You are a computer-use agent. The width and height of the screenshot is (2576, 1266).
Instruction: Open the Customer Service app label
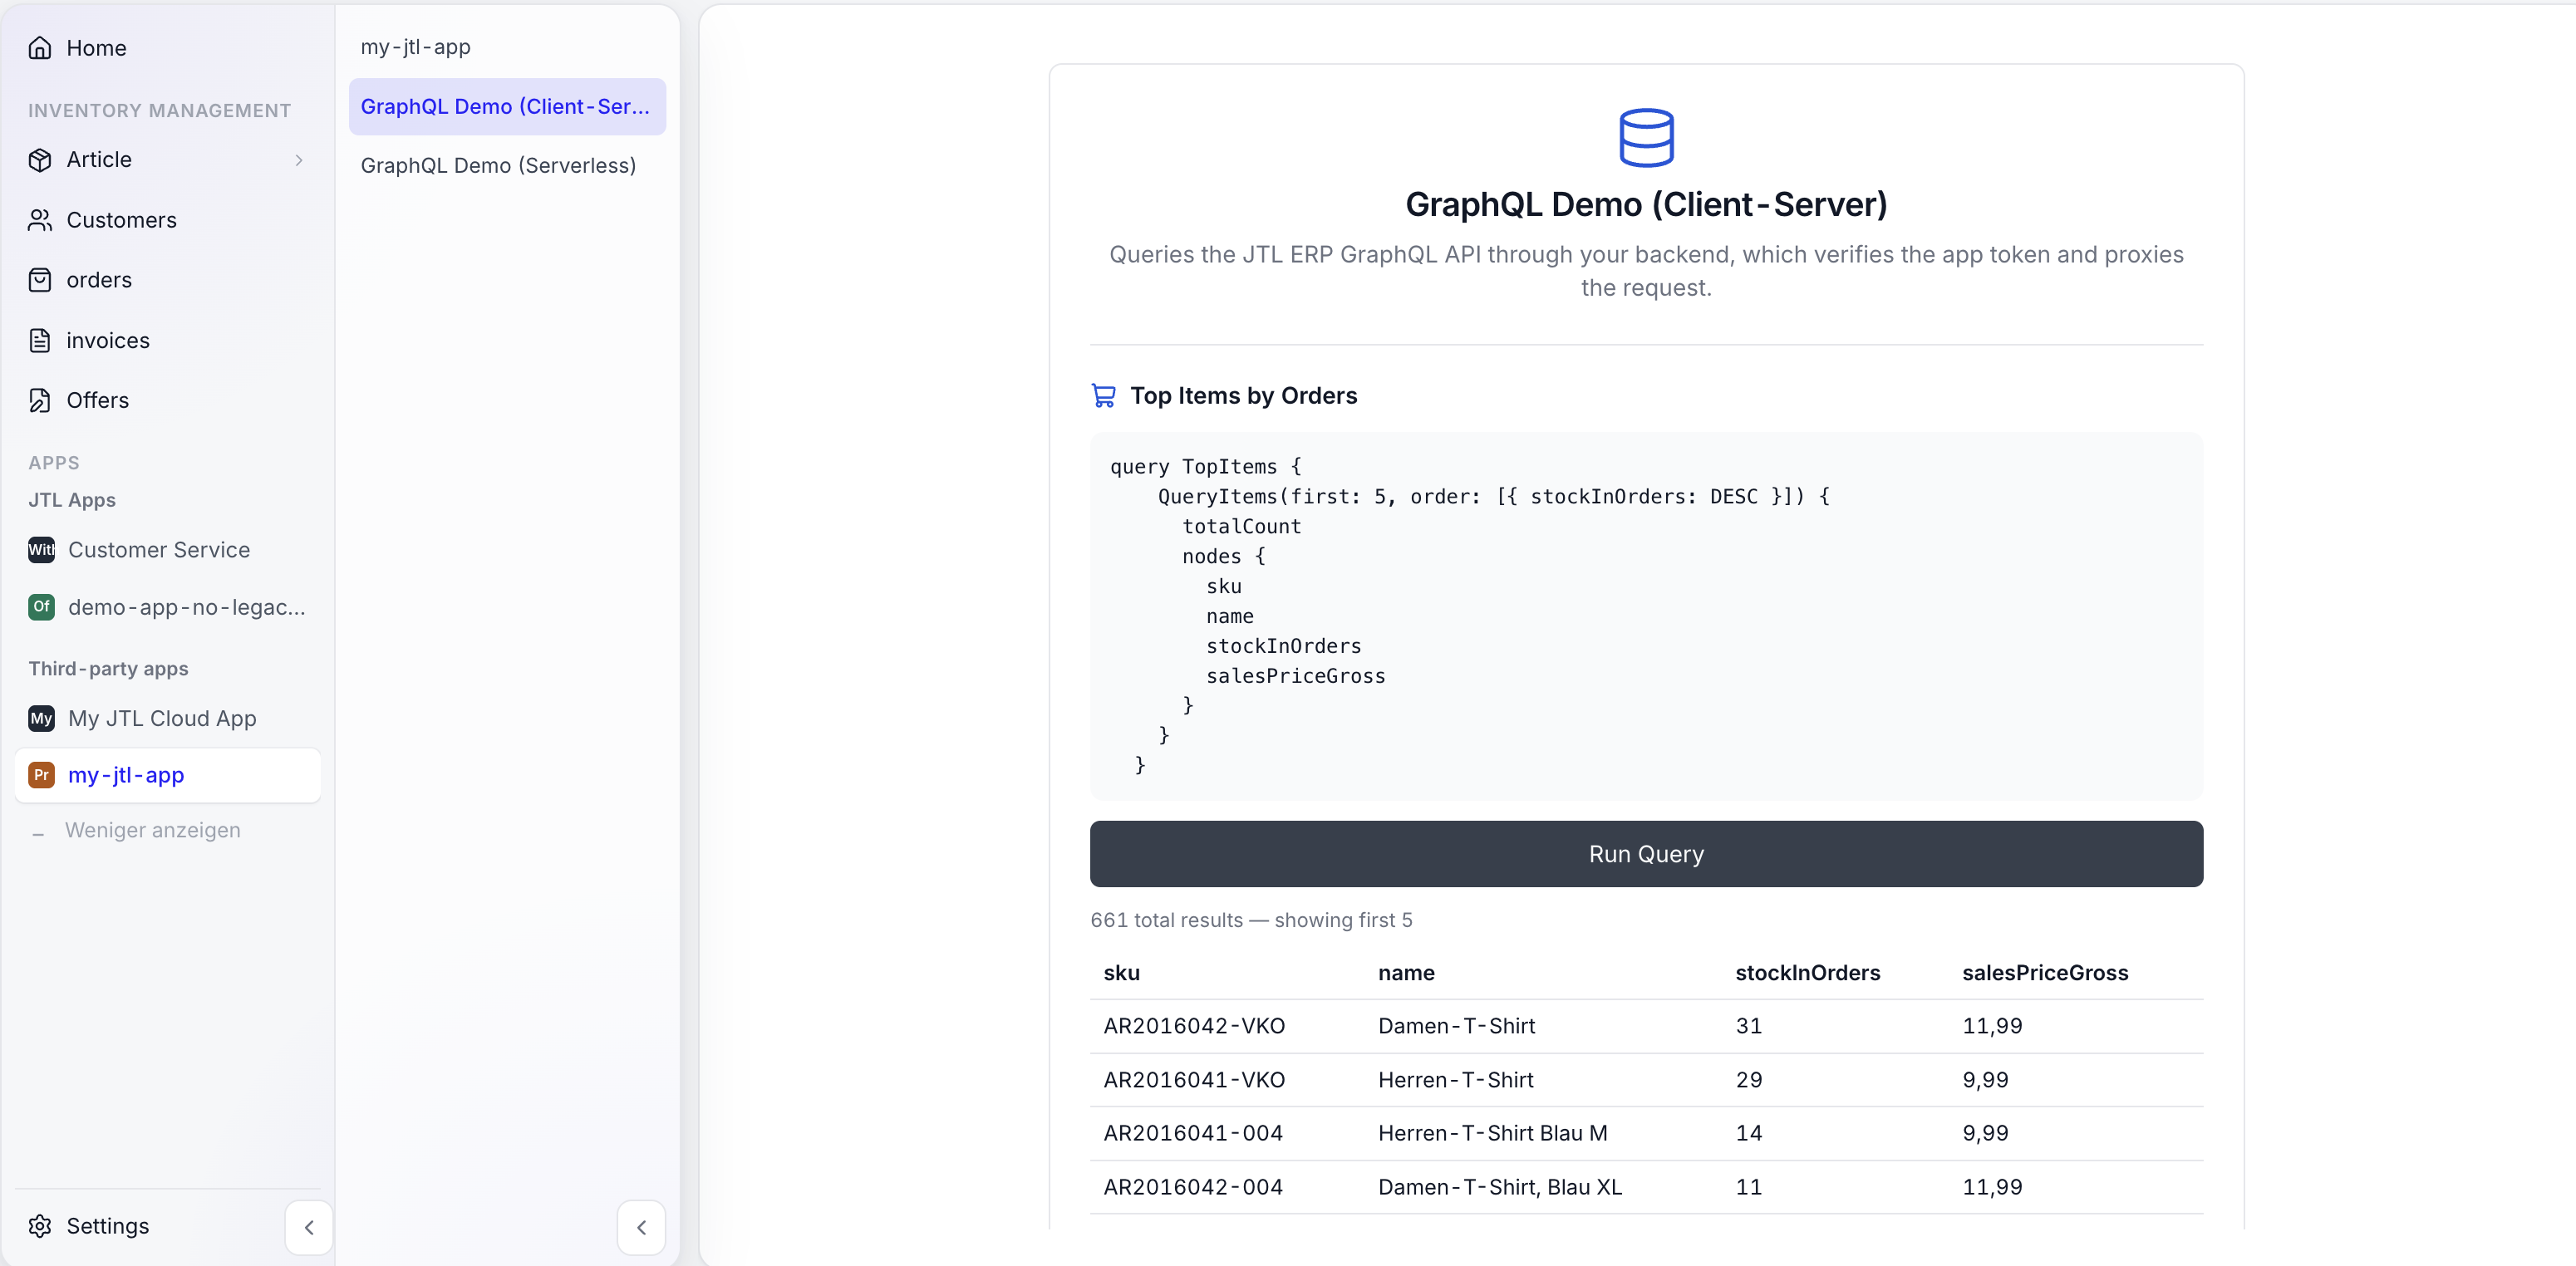point(159,550)
